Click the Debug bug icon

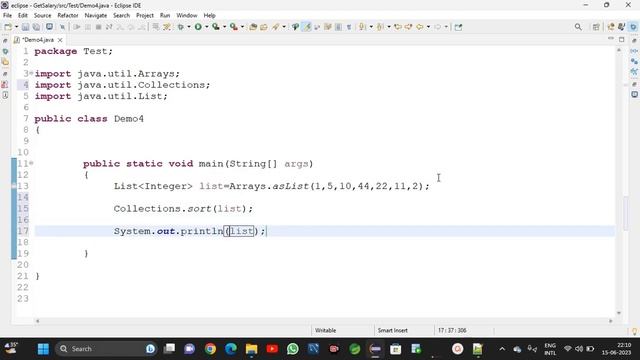click(x=180, y=27)
